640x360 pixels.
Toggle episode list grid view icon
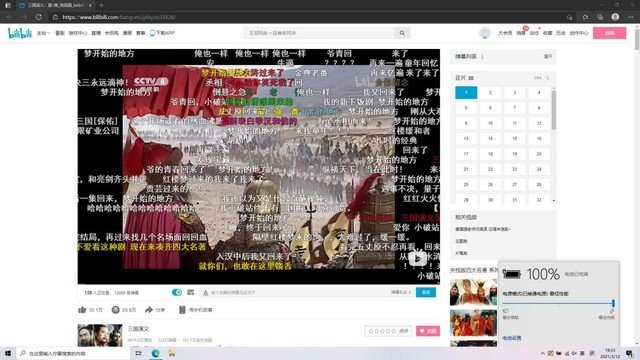(x=471, y=78)
